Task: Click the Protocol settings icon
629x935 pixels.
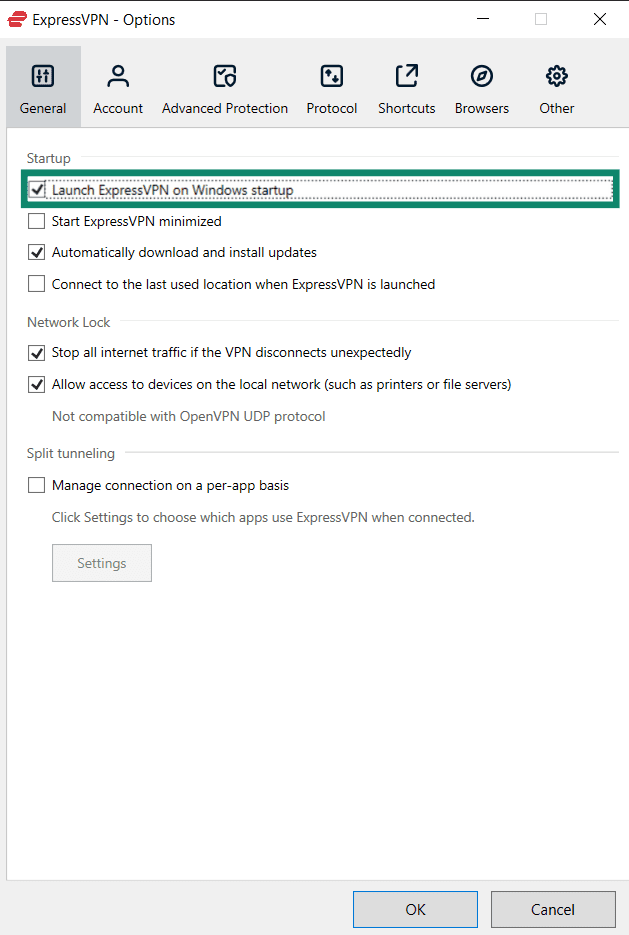Action: [331, 75]
